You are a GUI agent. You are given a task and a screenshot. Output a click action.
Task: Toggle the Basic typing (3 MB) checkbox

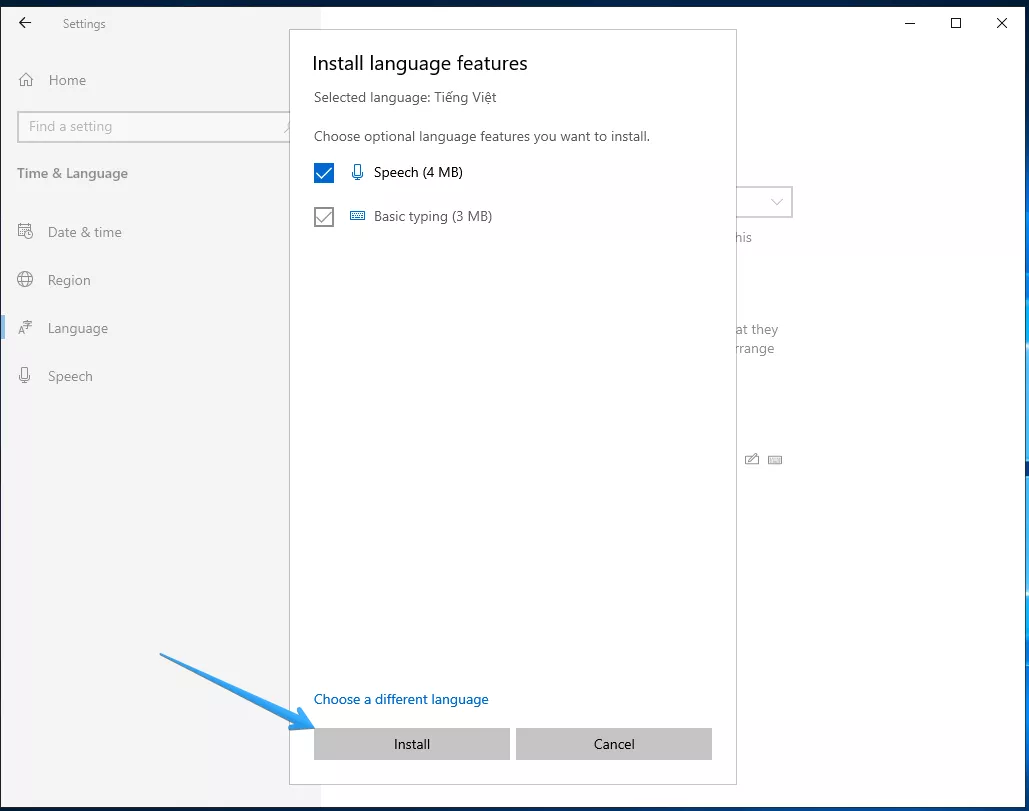pyautogui.click(x=324, y=217)
